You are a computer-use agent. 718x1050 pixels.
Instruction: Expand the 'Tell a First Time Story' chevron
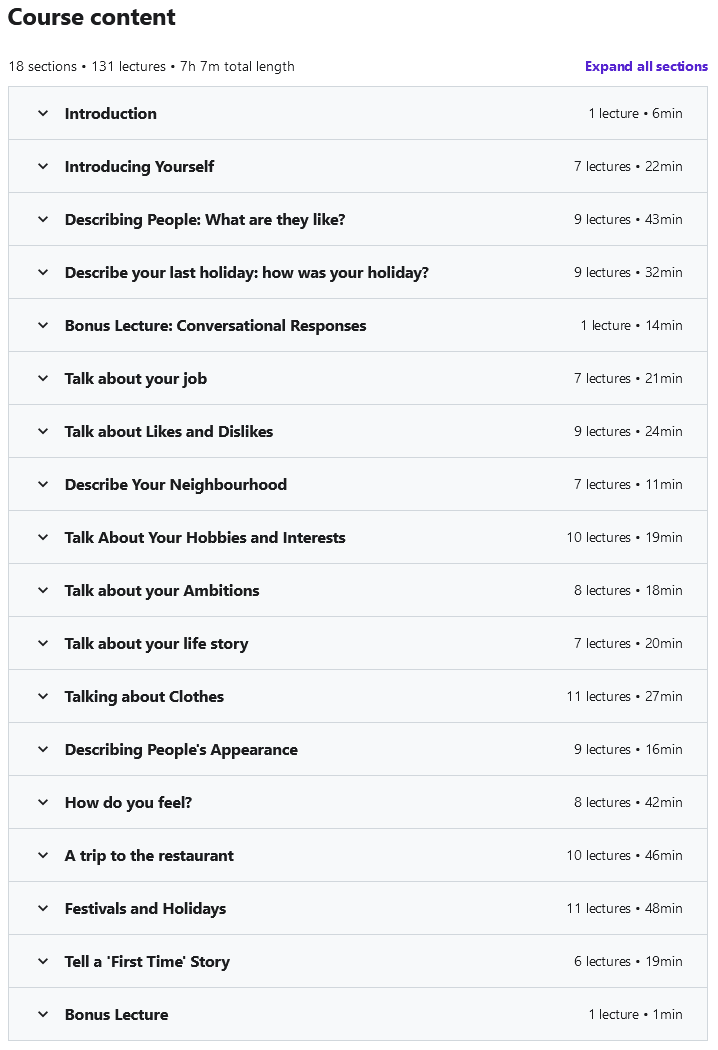tap(43, 961)
